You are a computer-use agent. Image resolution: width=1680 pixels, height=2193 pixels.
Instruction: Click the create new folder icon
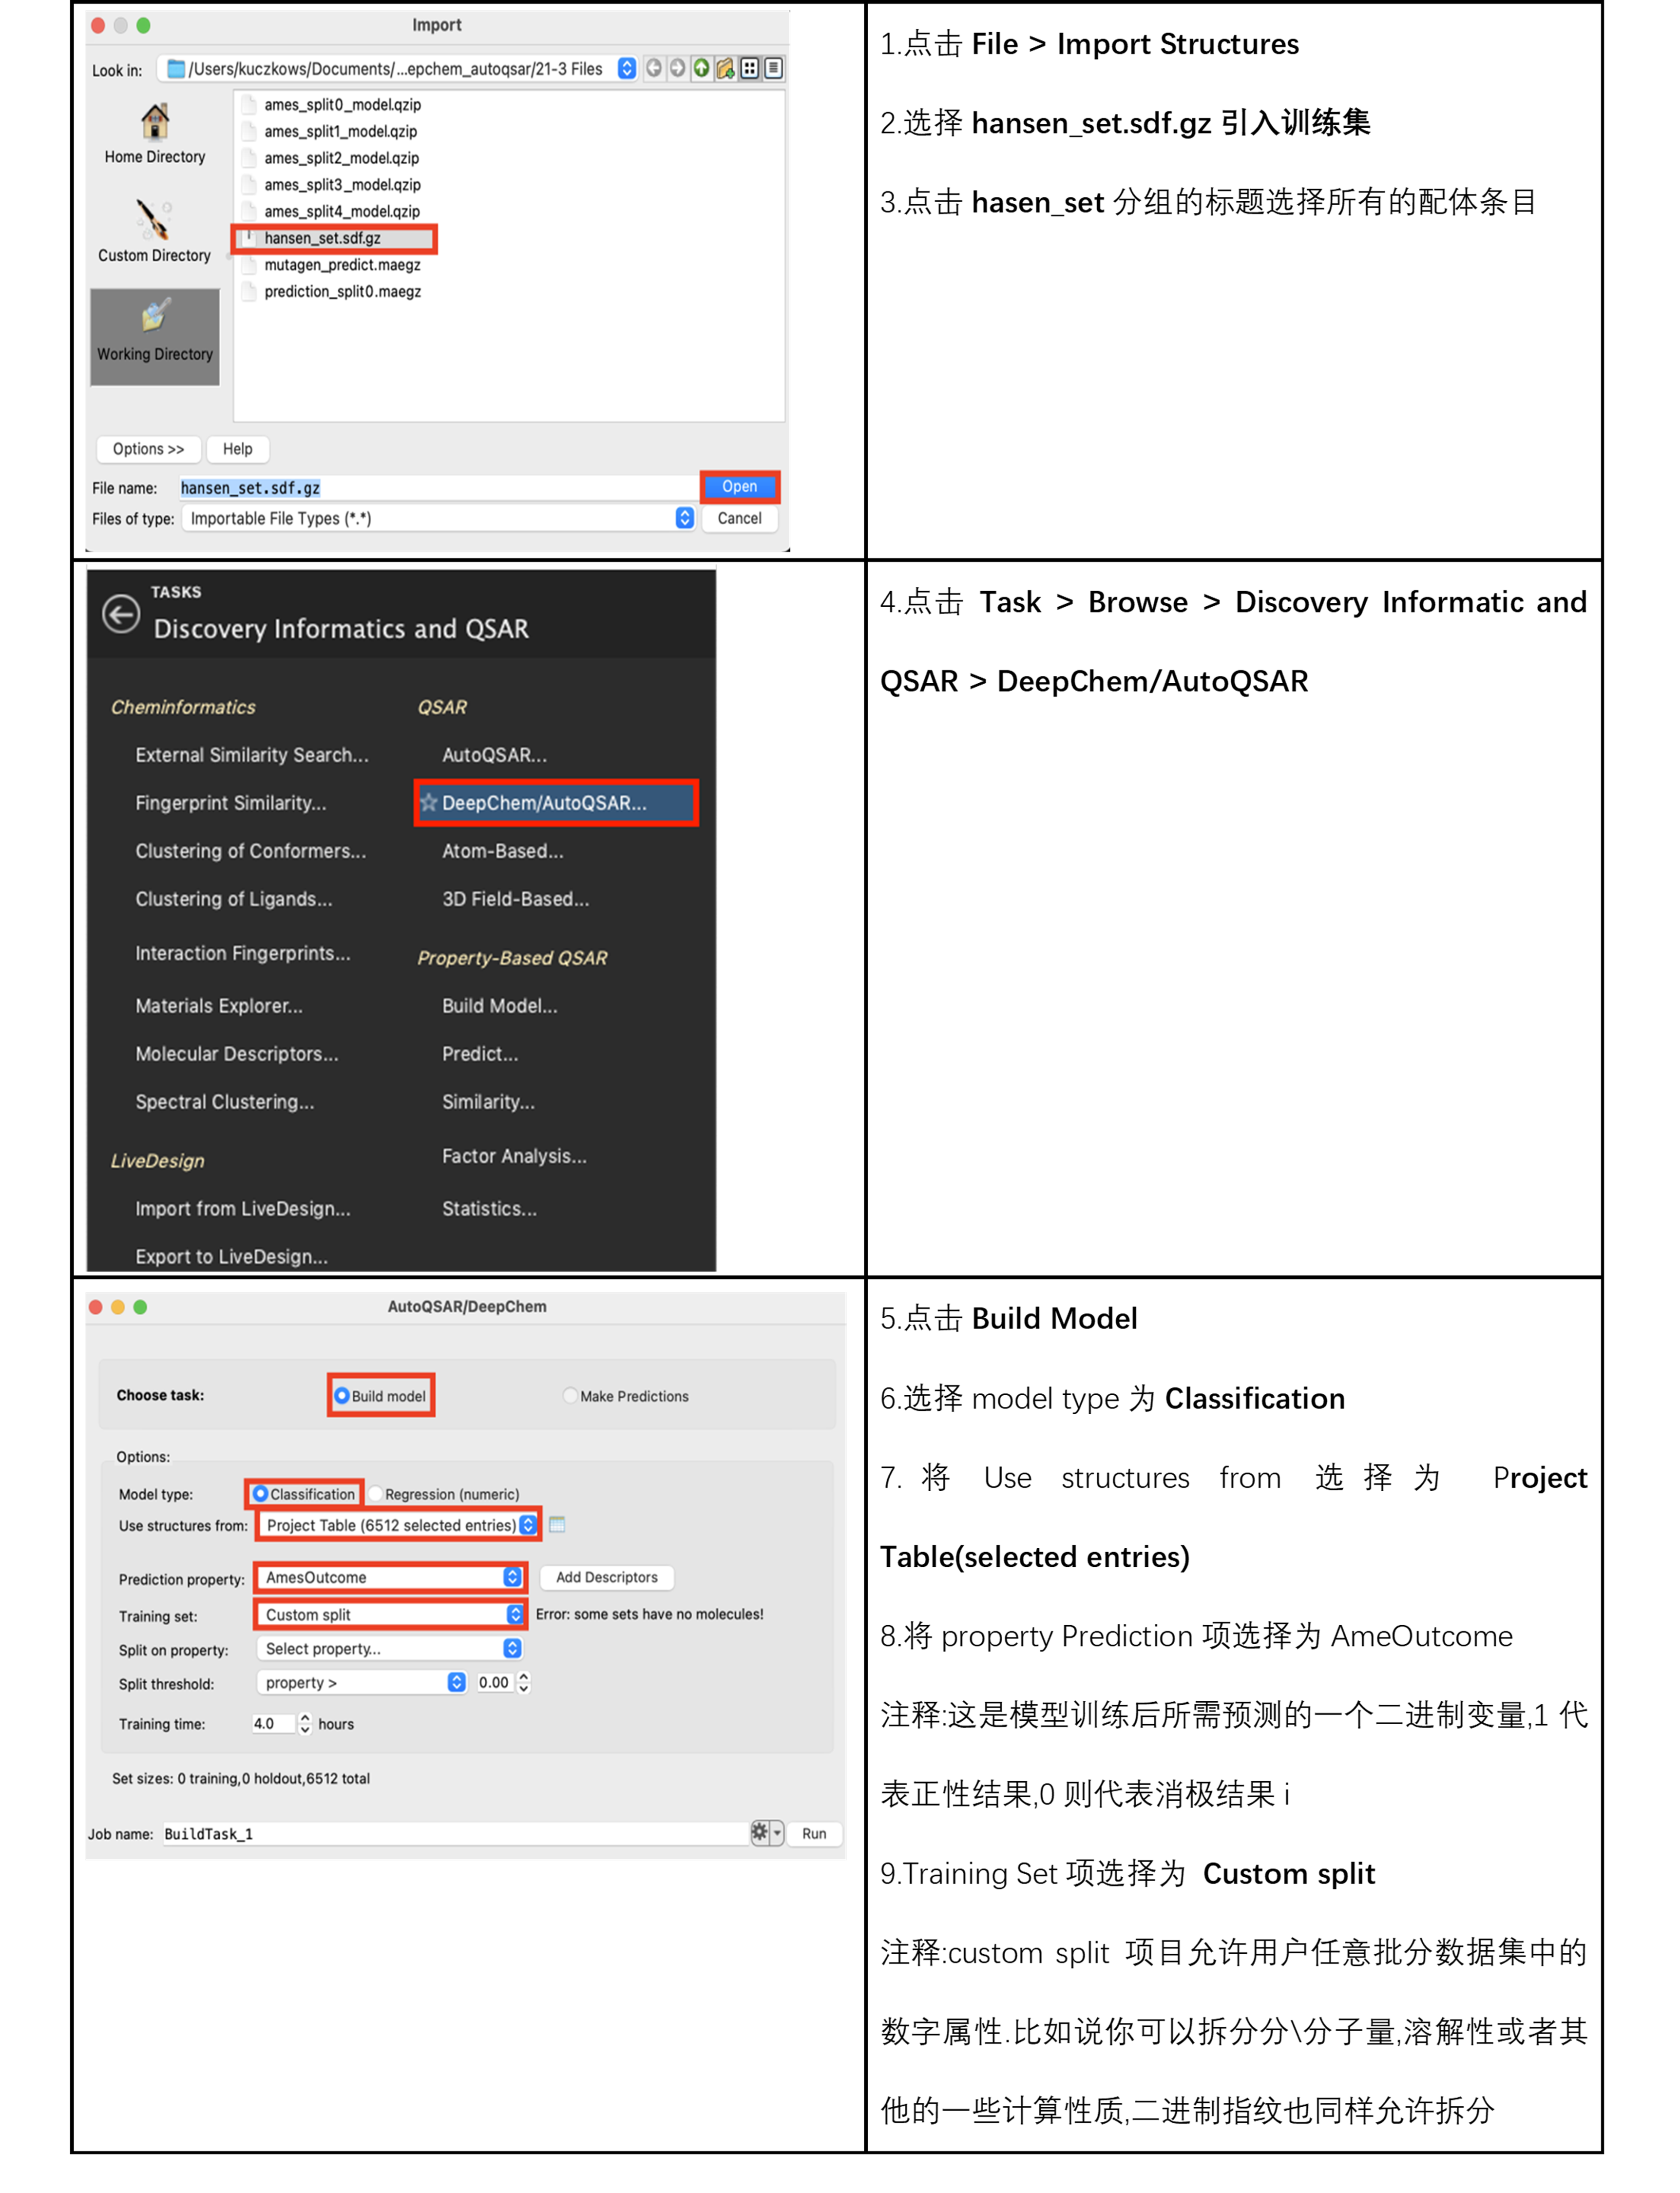tap(725, 68)
